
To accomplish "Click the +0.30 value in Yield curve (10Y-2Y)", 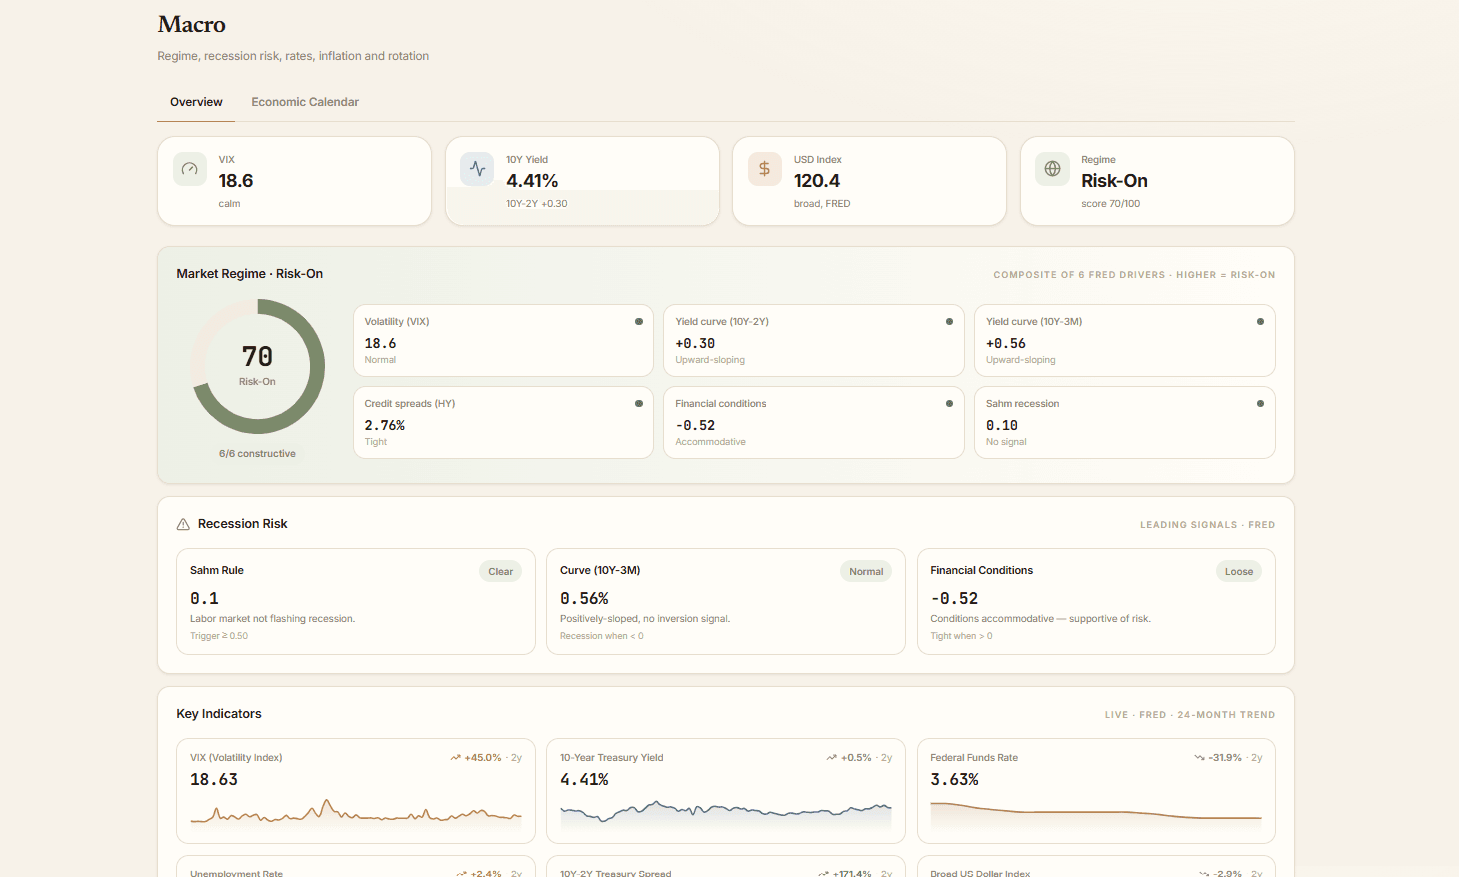I will point(695,343).
